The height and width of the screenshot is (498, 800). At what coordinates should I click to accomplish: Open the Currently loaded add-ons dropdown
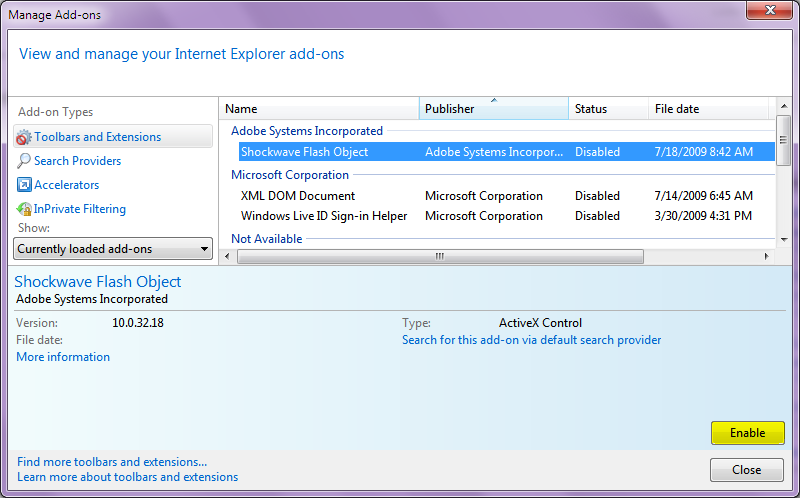pos(113,249)
